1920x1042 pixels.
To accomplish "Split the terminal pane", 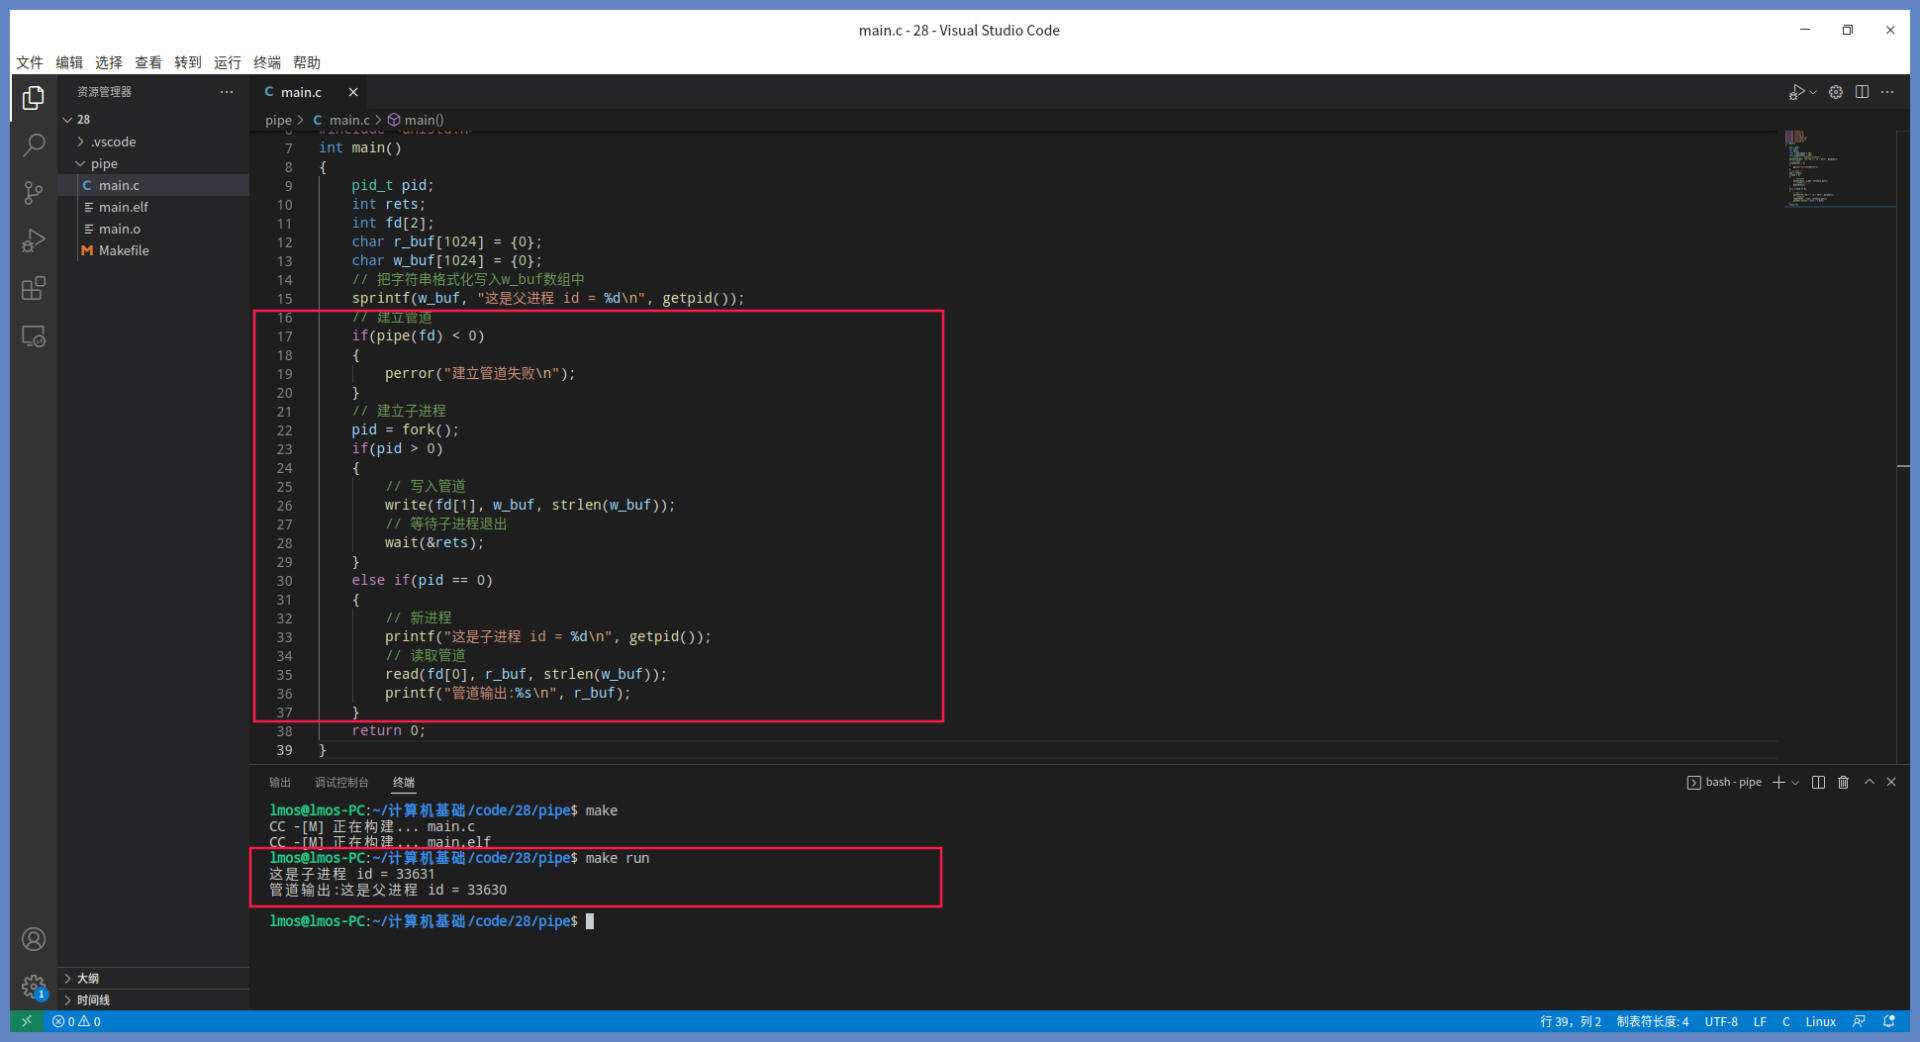I will 1818,782.
